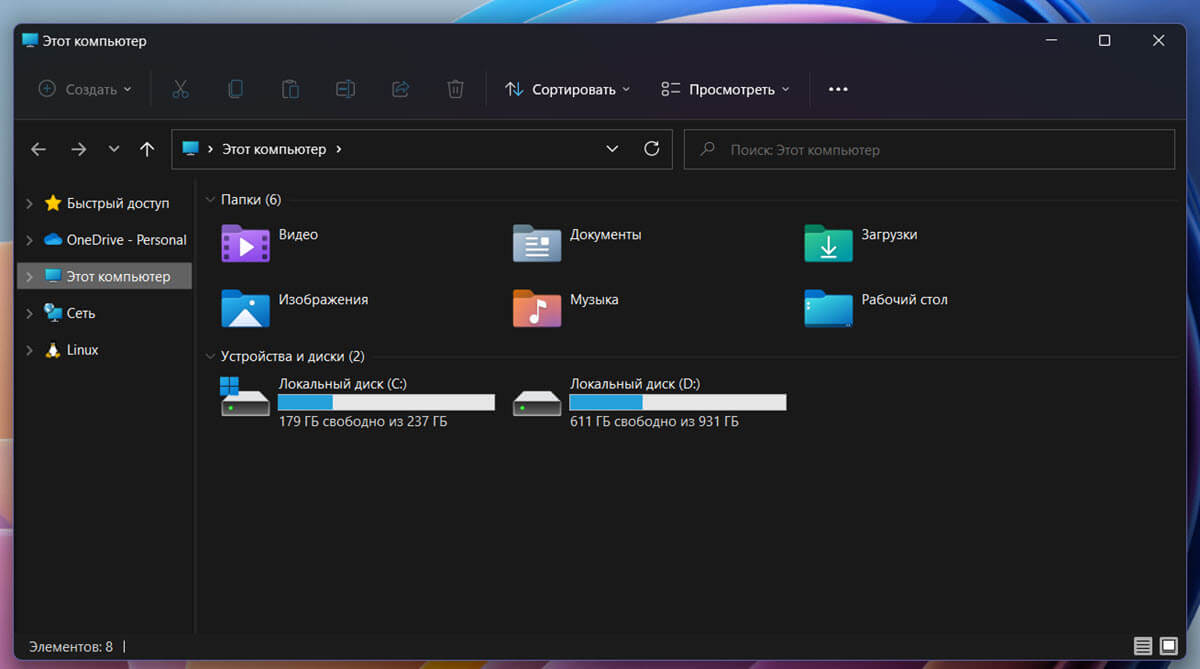Select the Изображения folder icon
Viewport: 1200px width, 669px height.
click(x=245, y=308)
